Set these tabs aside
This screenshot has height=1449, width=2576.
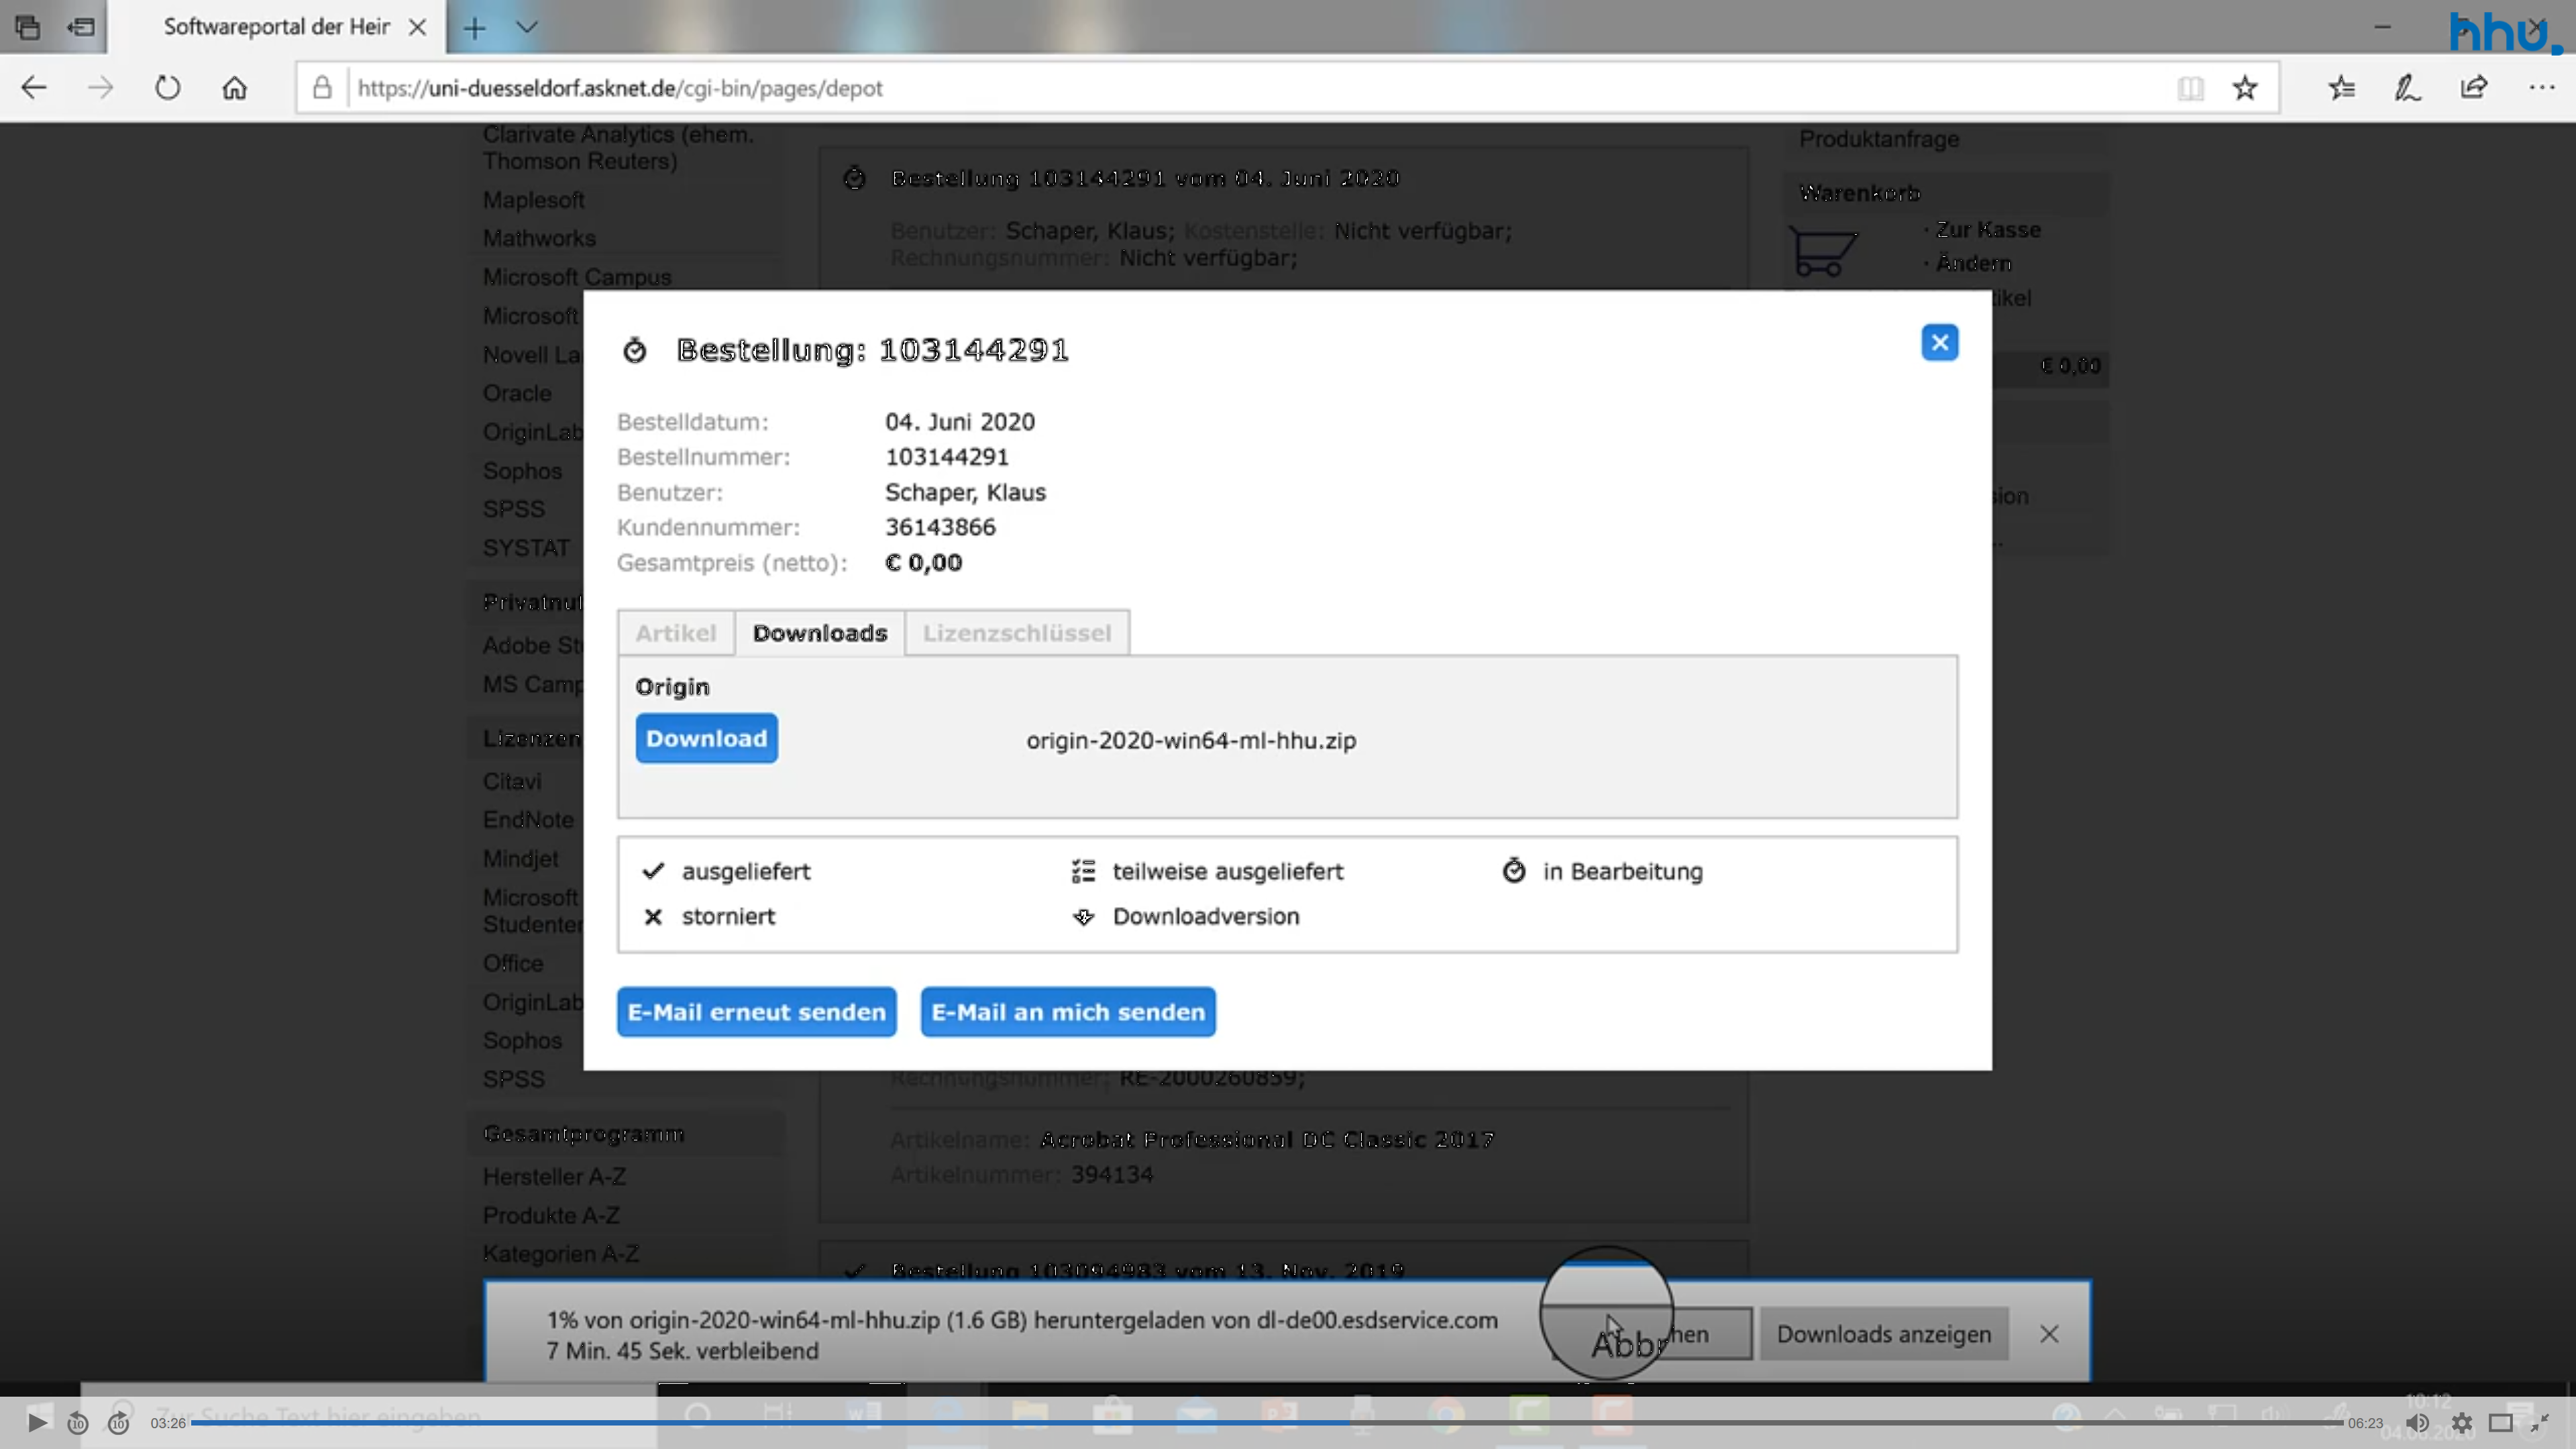[81, 28]
